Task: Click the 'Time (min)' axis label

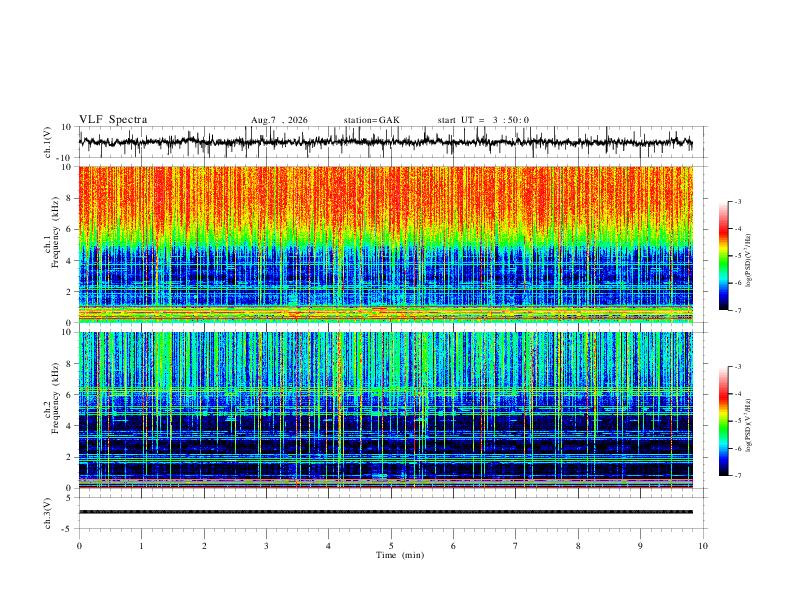Action: pyautogui.click(x=400, y=555)
